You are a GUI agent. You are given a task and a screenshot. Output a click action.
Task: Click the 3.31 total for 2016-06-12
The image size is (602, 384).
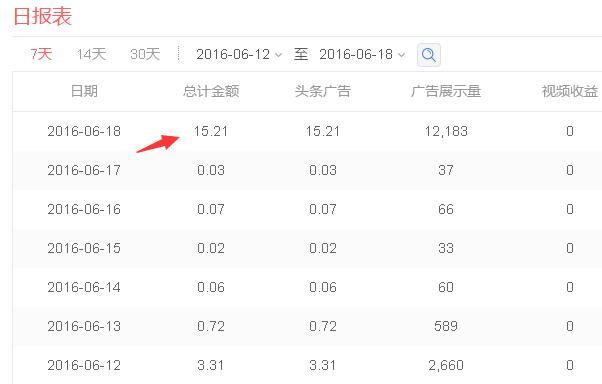[210, 365]
